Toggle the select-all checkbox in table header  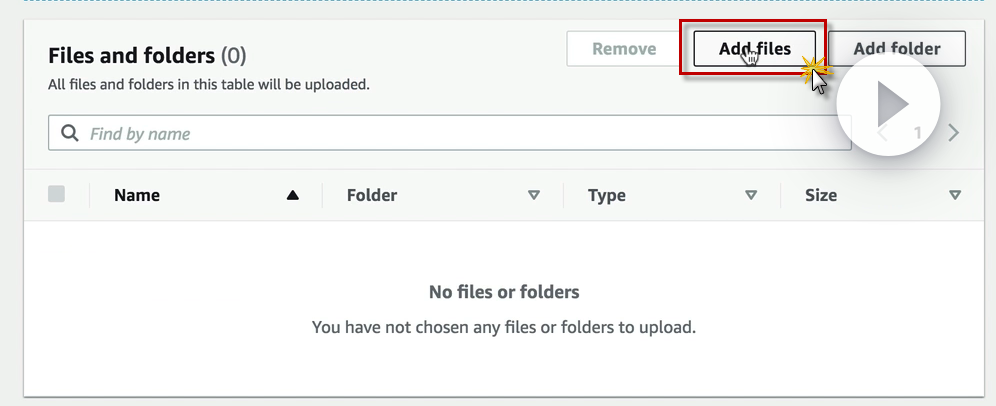(57, 195)
